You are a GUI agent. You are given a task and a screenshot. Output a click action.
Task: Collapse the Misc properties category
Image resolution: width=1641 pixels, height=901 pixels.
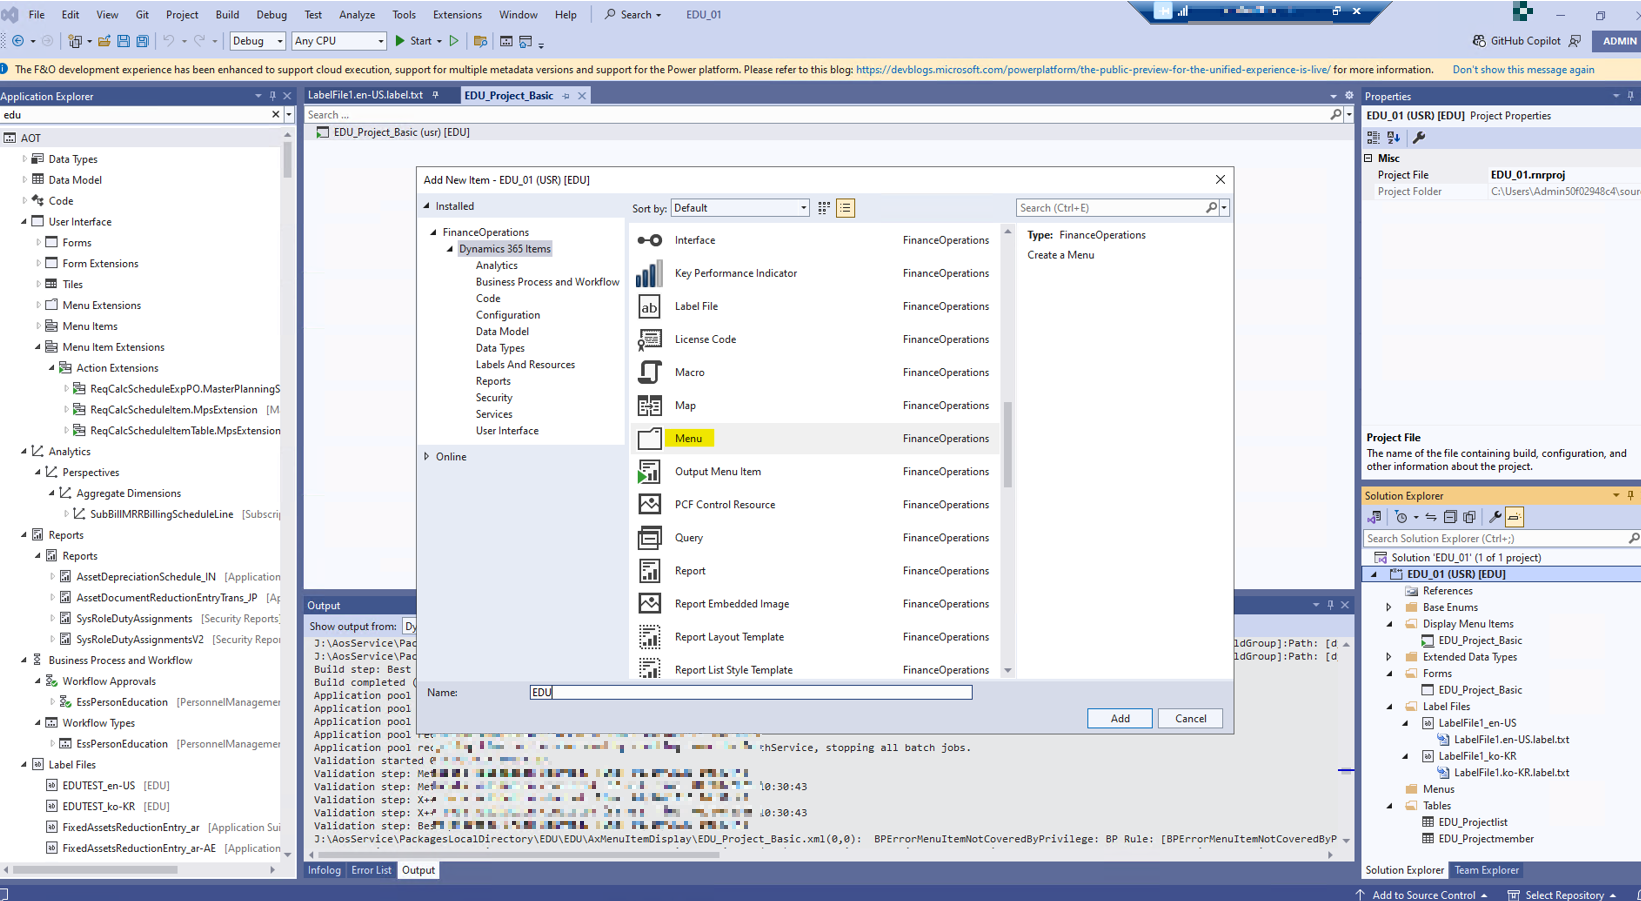[x=1369, y=158]
